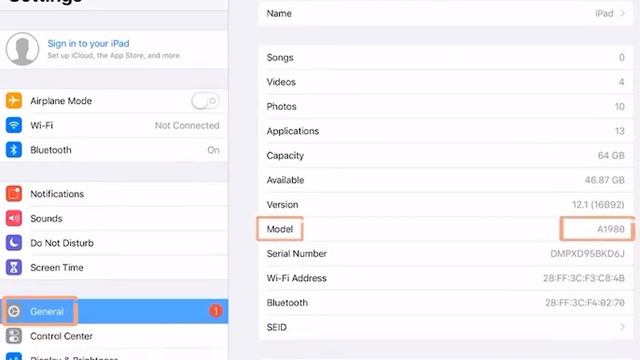Screen dimensions: 640x360
Task: Tap the Sounds speaker icon
Action: 14,218
